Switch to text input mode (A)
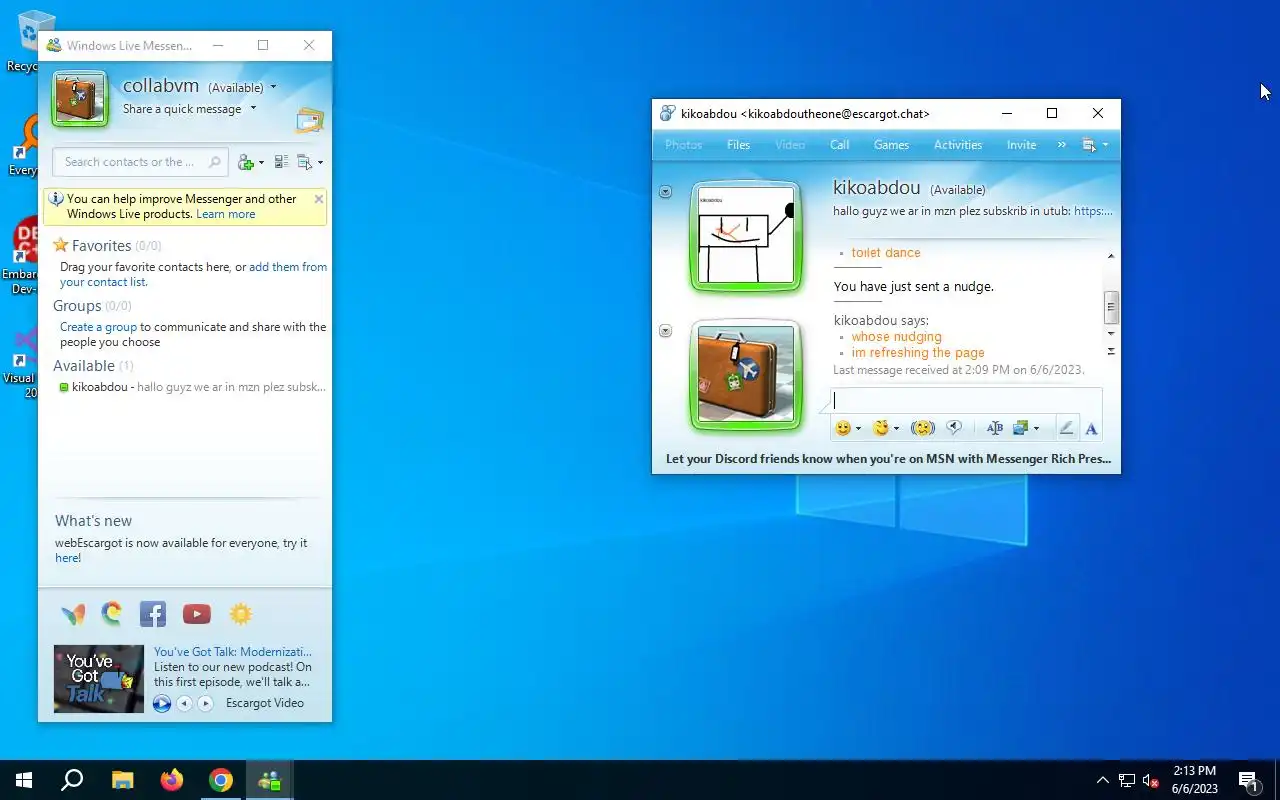The image size is (1280, 800). click(1091, 429)
